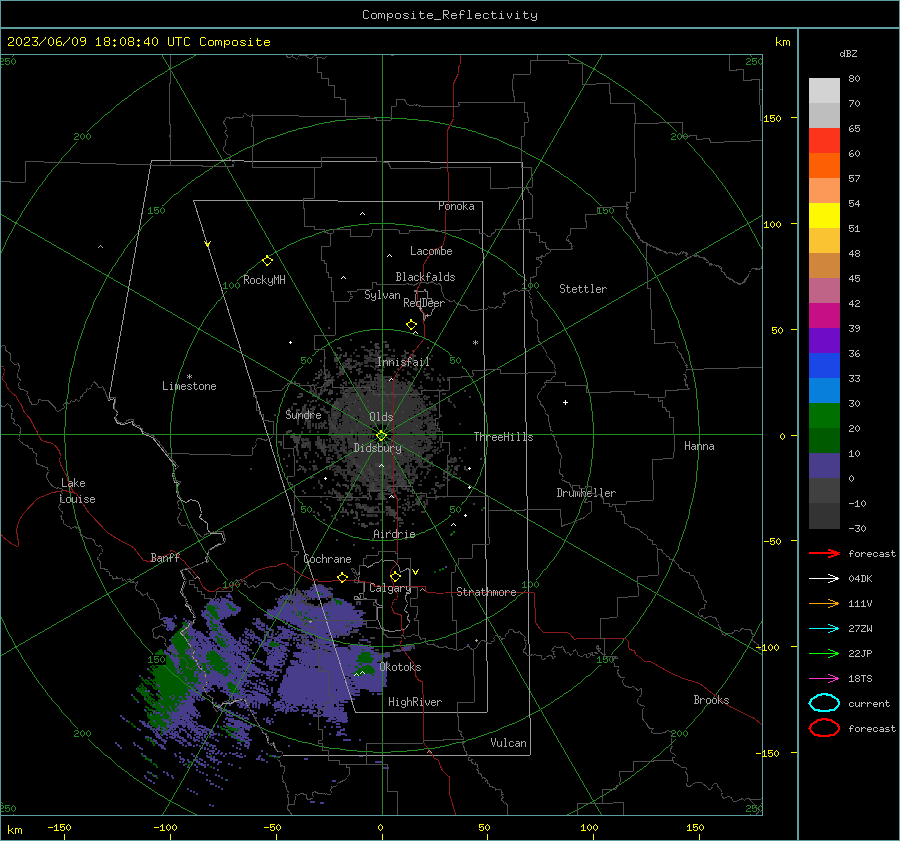Image resolution: width=900 pixels, height=841 pixels.
Task: Click the dBZ legend heading
Action: (x=848, y=53)
